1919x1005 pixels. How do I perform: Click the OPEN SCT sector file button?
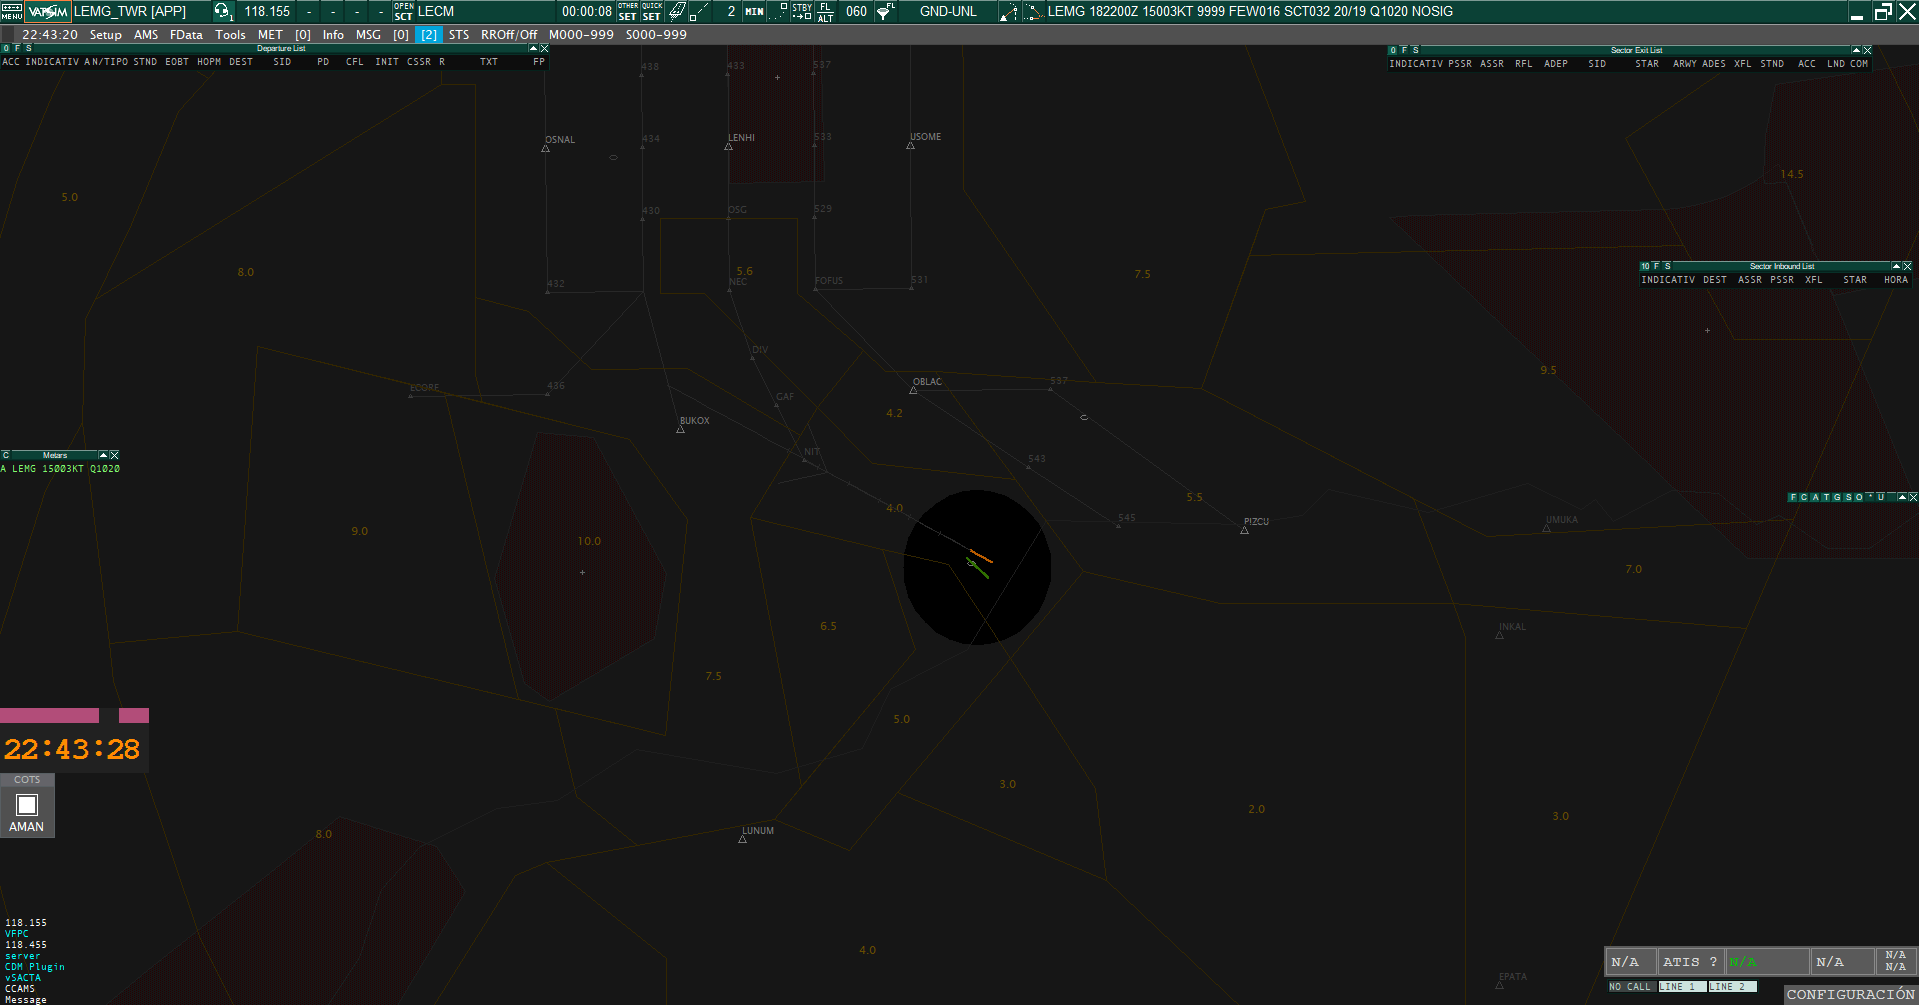tap(403, 12)
